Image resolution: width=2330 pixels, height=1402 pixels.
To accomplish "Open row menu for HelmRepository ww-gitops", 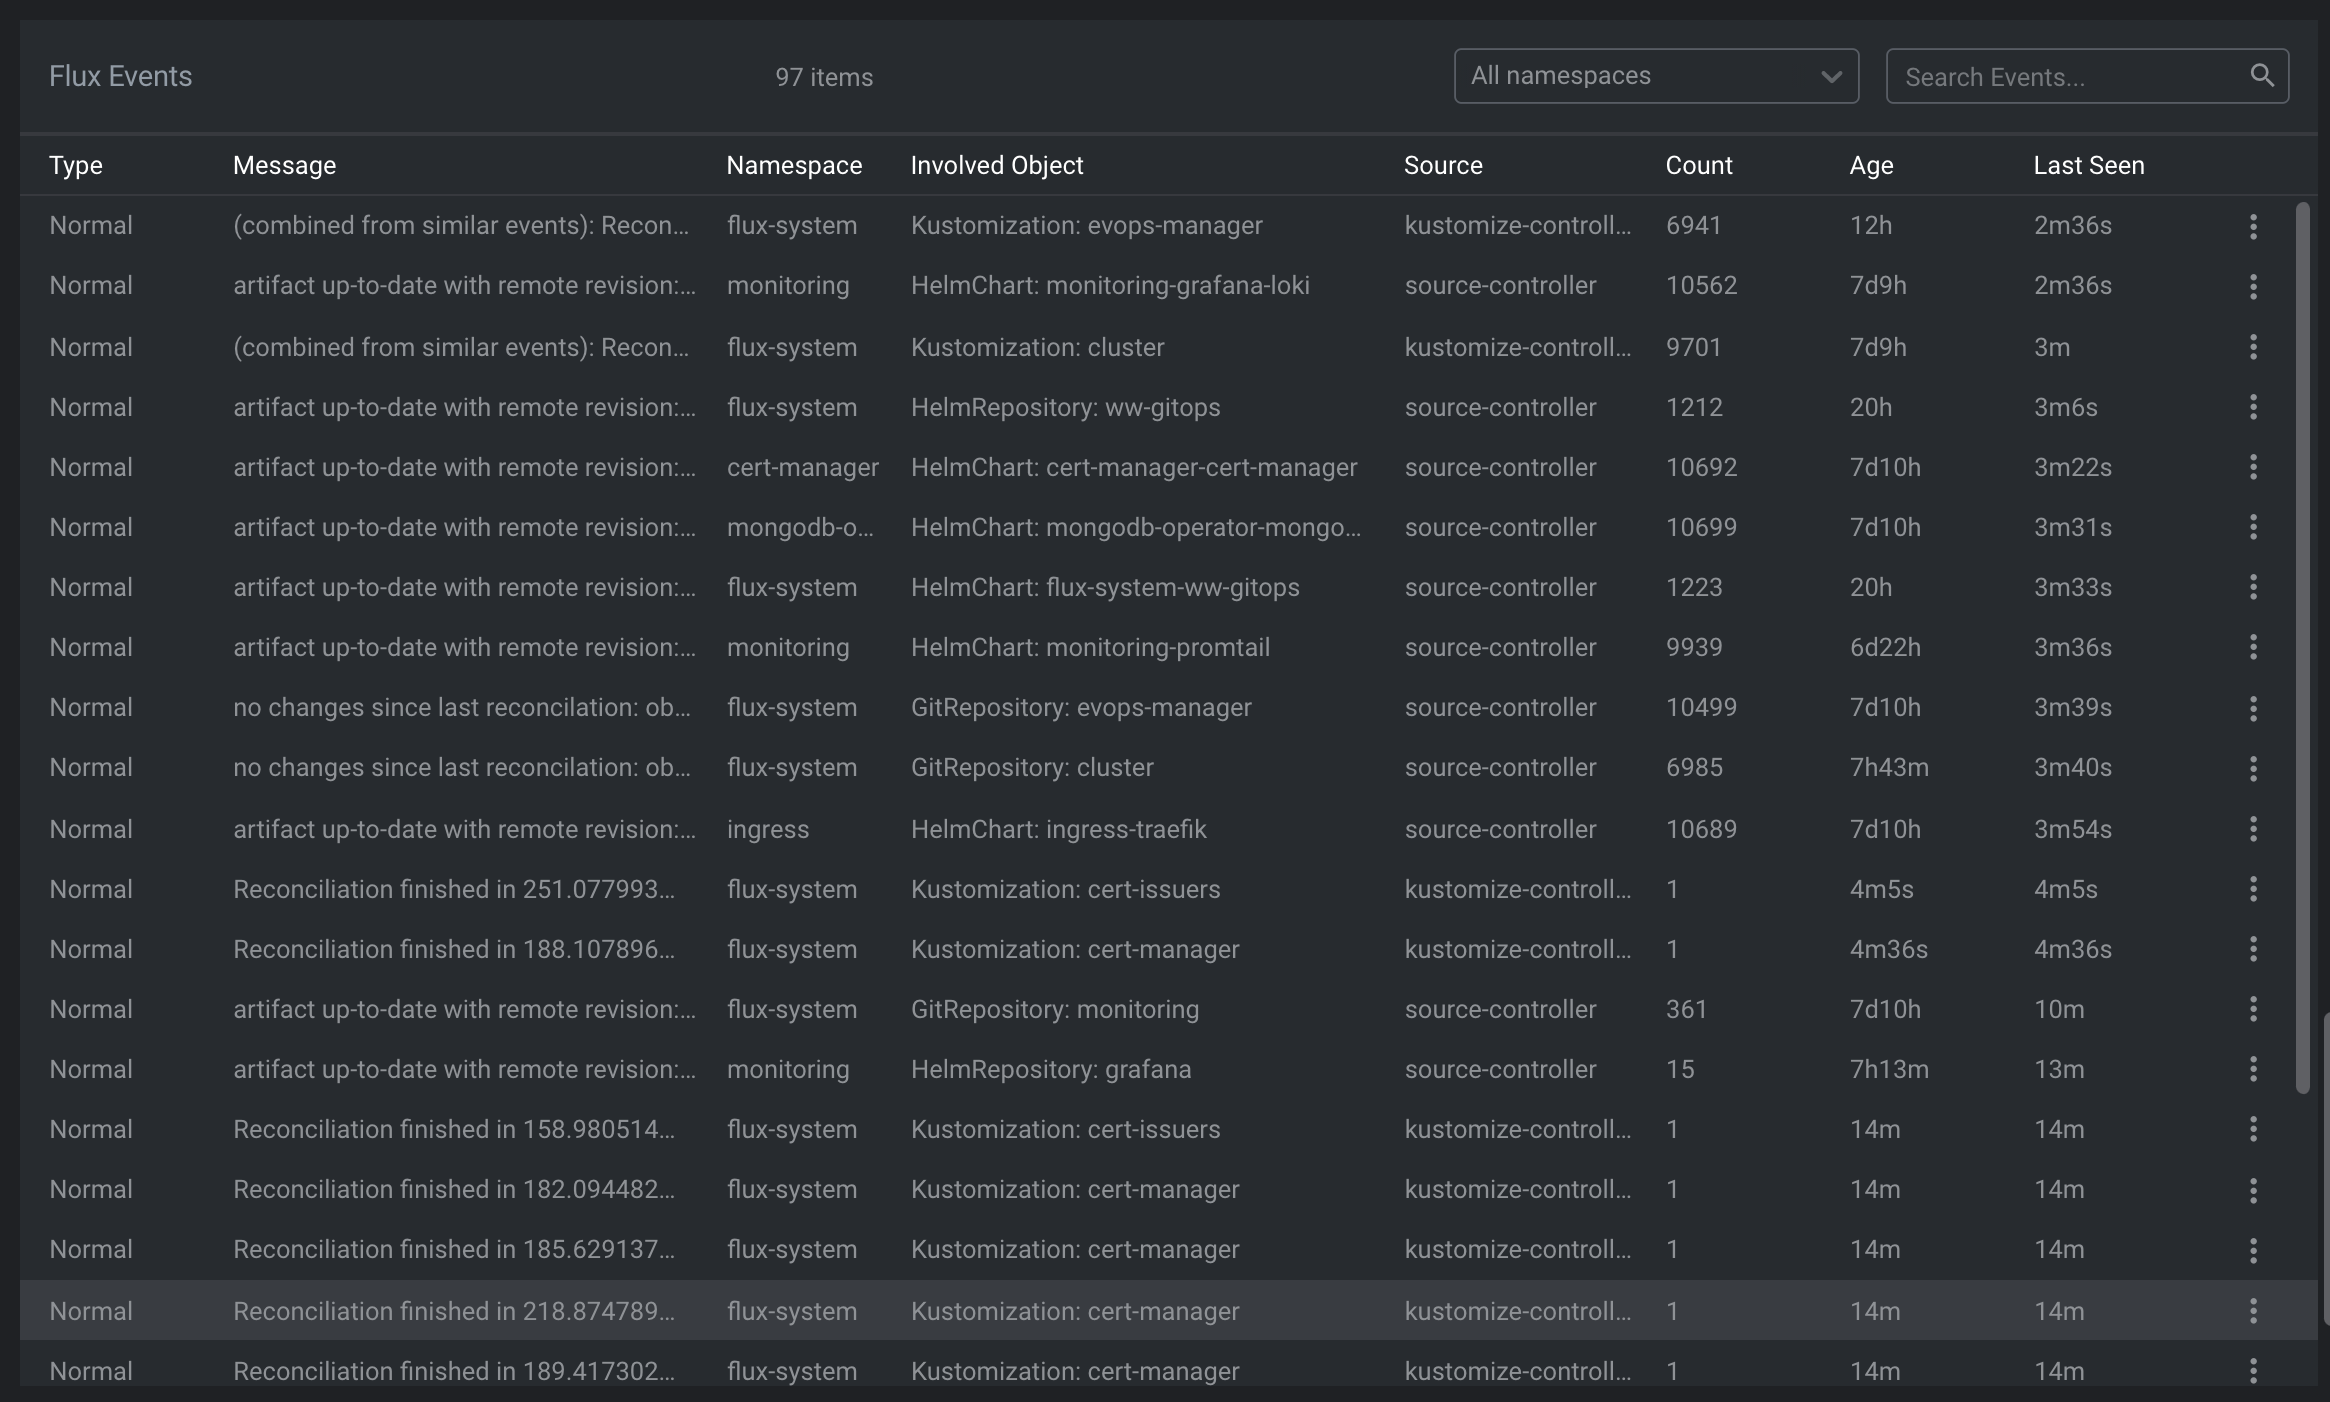I will point(2253,407).
